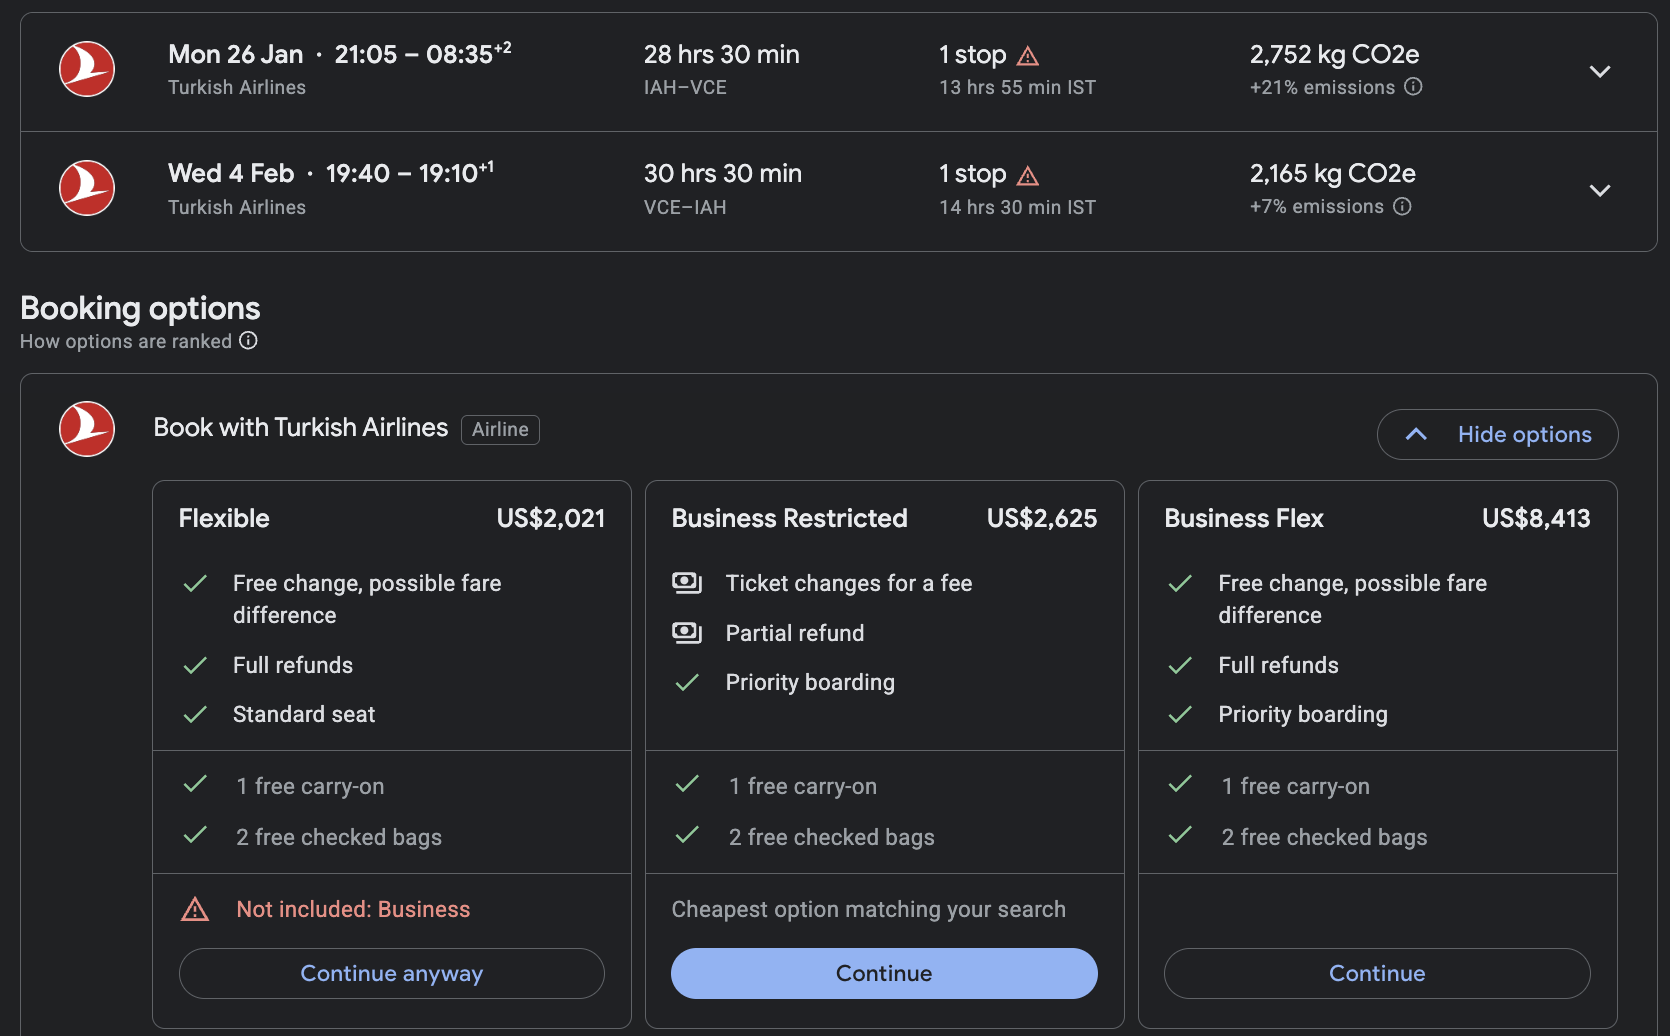Click Cheapest option matching your search text
The width and height of the screenshot is (1670, 1036).
868,909
